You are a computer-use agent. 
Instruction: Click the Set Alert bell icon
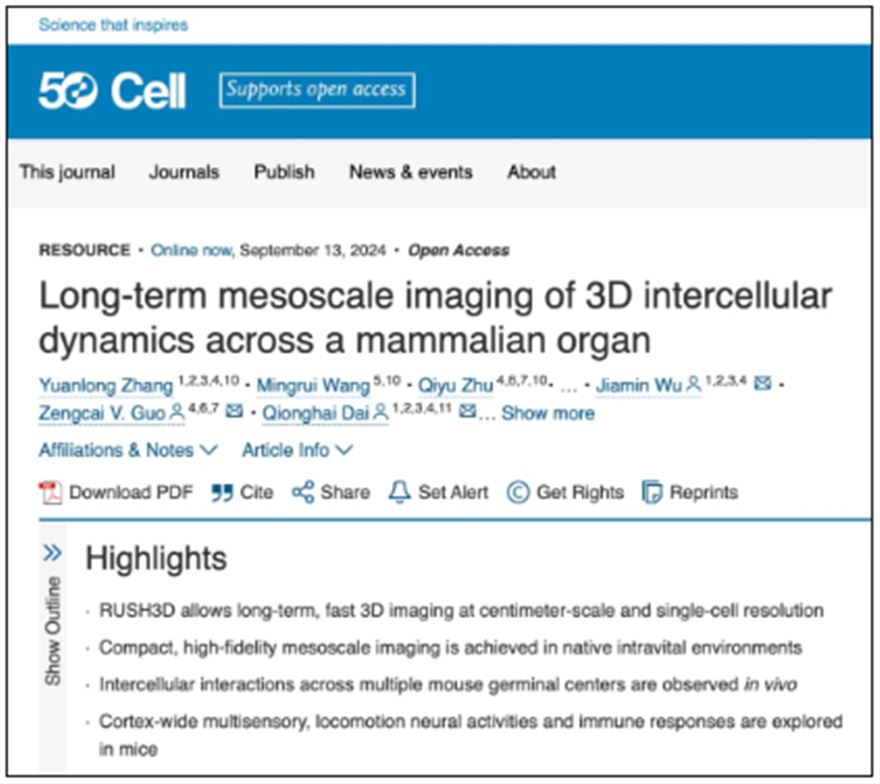[x=400, y=492]
